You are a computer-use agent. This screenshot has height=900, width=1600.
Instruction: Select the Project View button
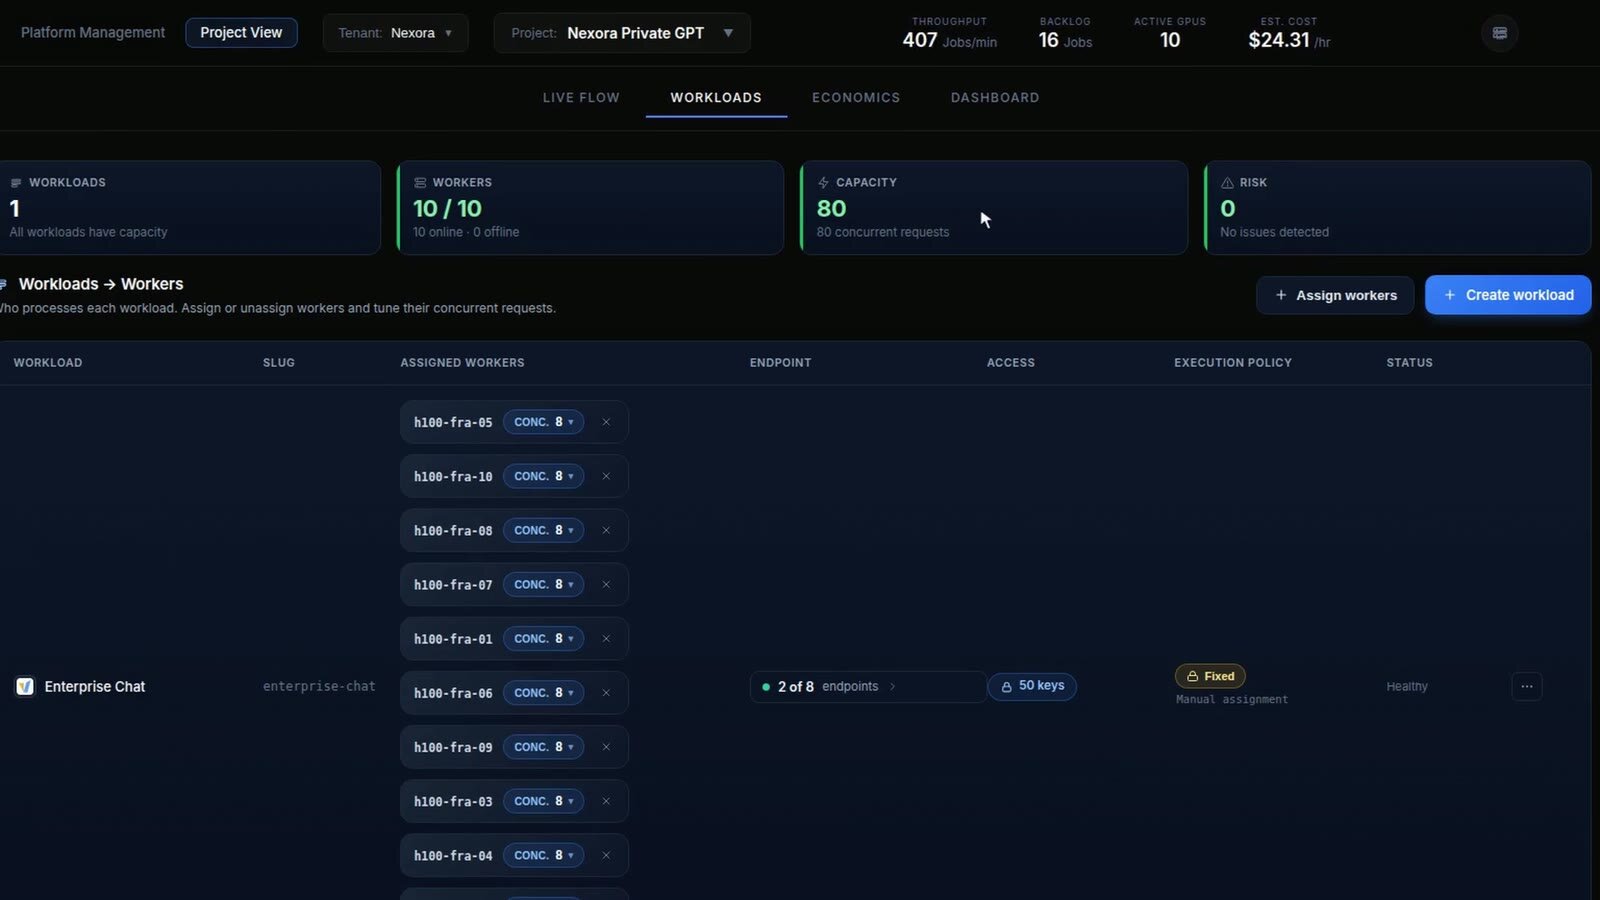(x=241, y=32)
